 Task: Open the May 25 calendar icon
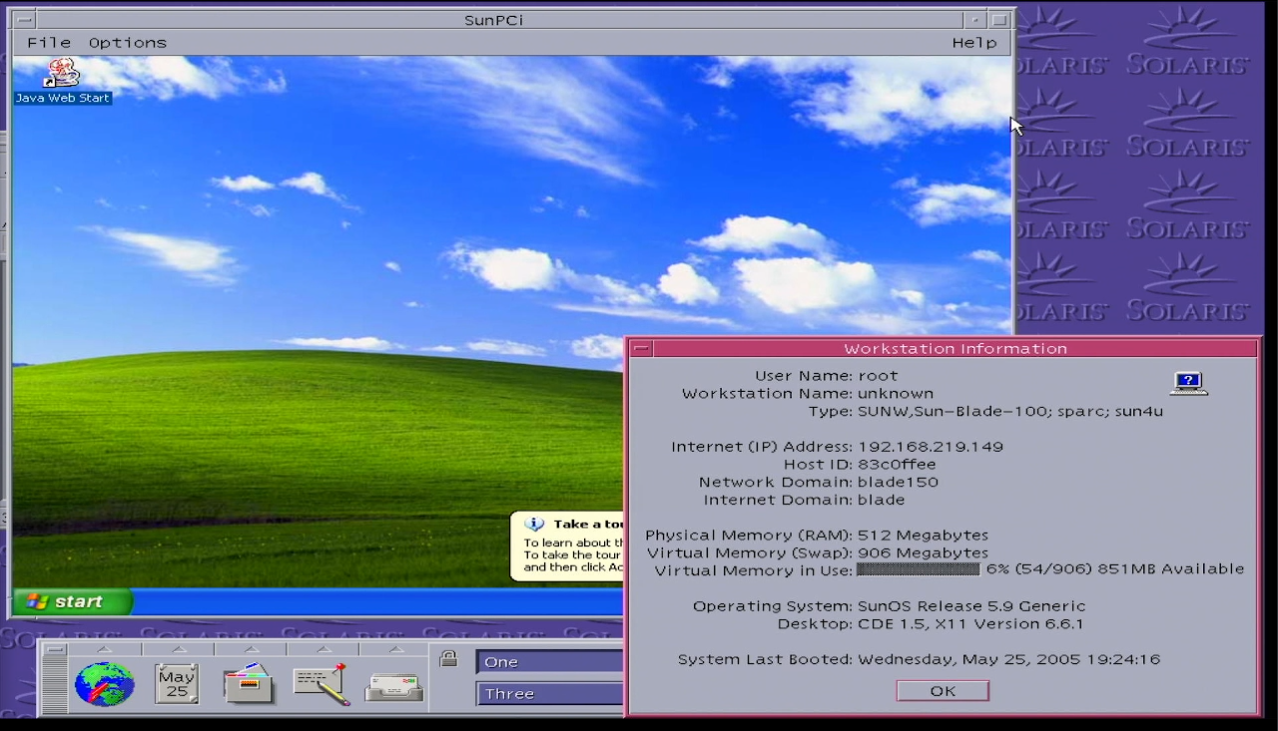(x=177, y=684)
